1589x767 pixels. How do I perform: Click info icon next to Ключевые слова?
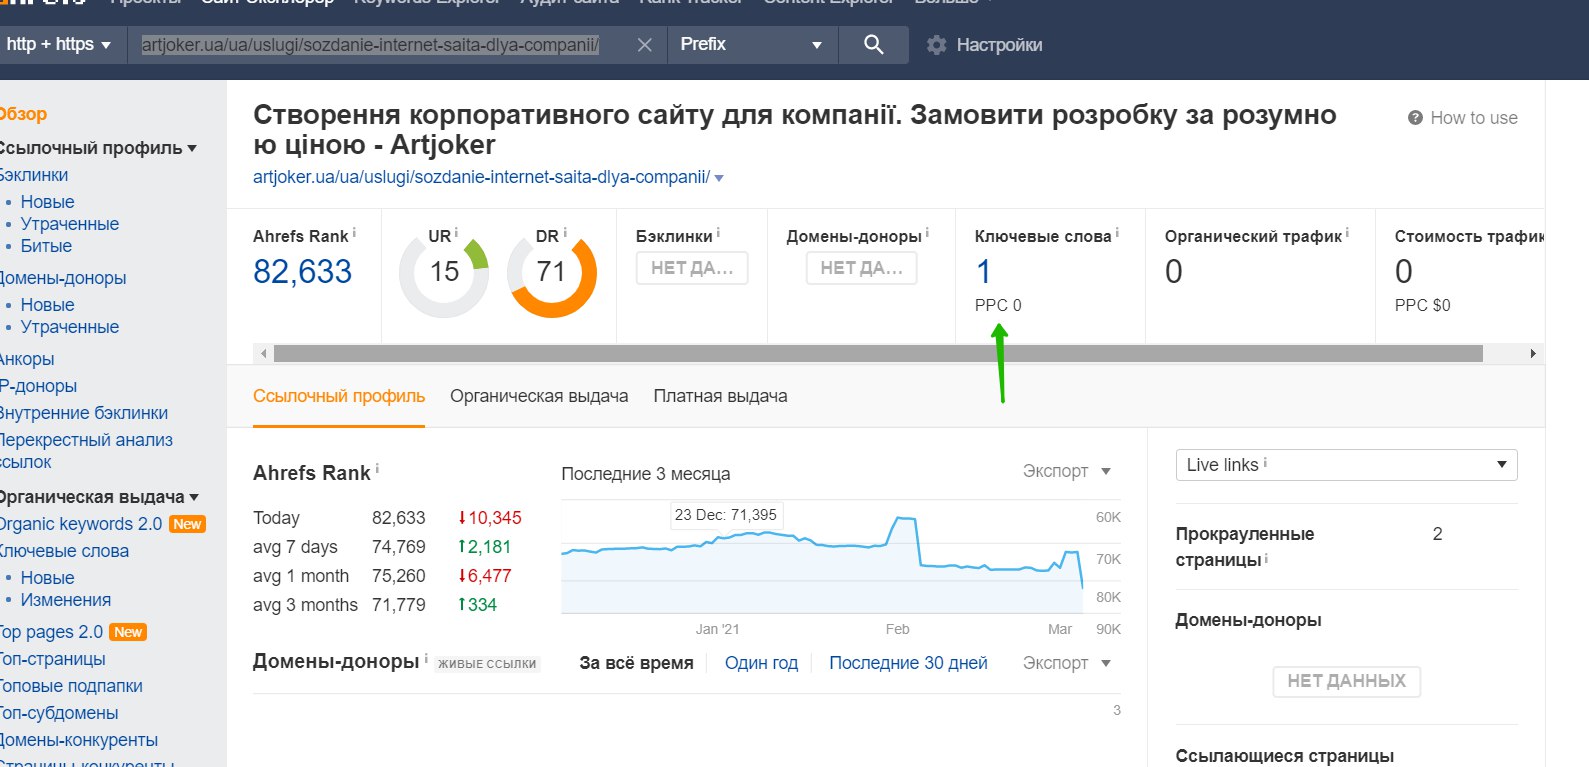click(1117, 233)
